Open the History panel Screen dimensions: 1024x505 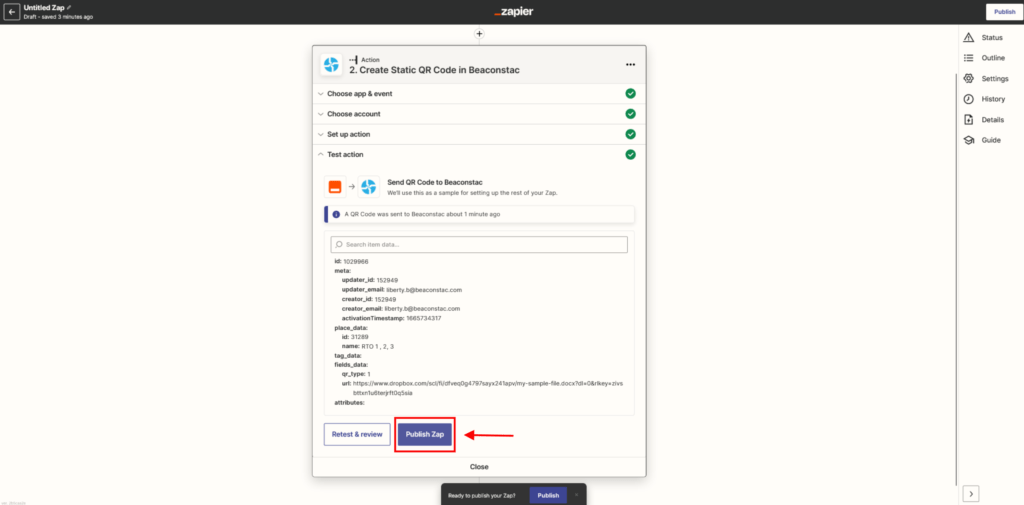click(x=993, y=99)
